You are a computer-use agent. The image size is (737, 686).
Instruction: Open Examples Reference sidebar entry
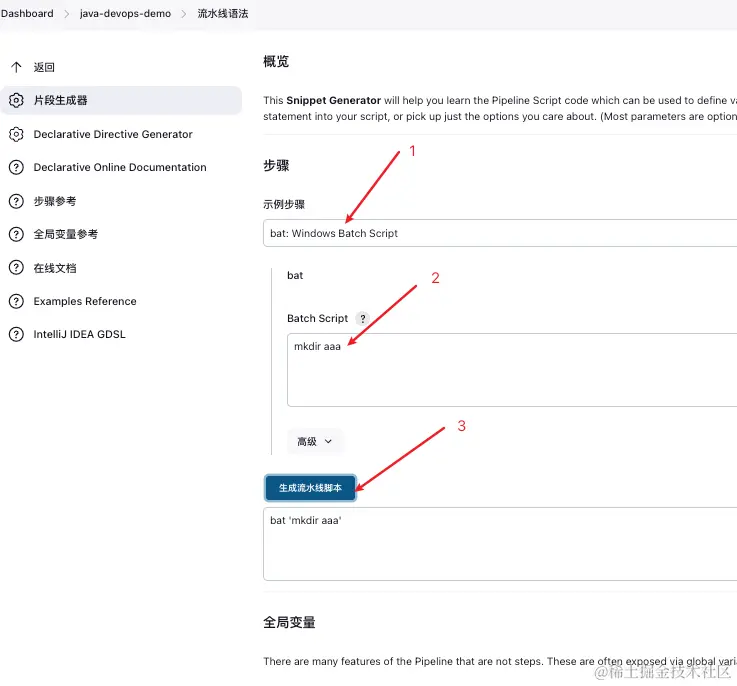pyautogui.click(x=121, y=301)
